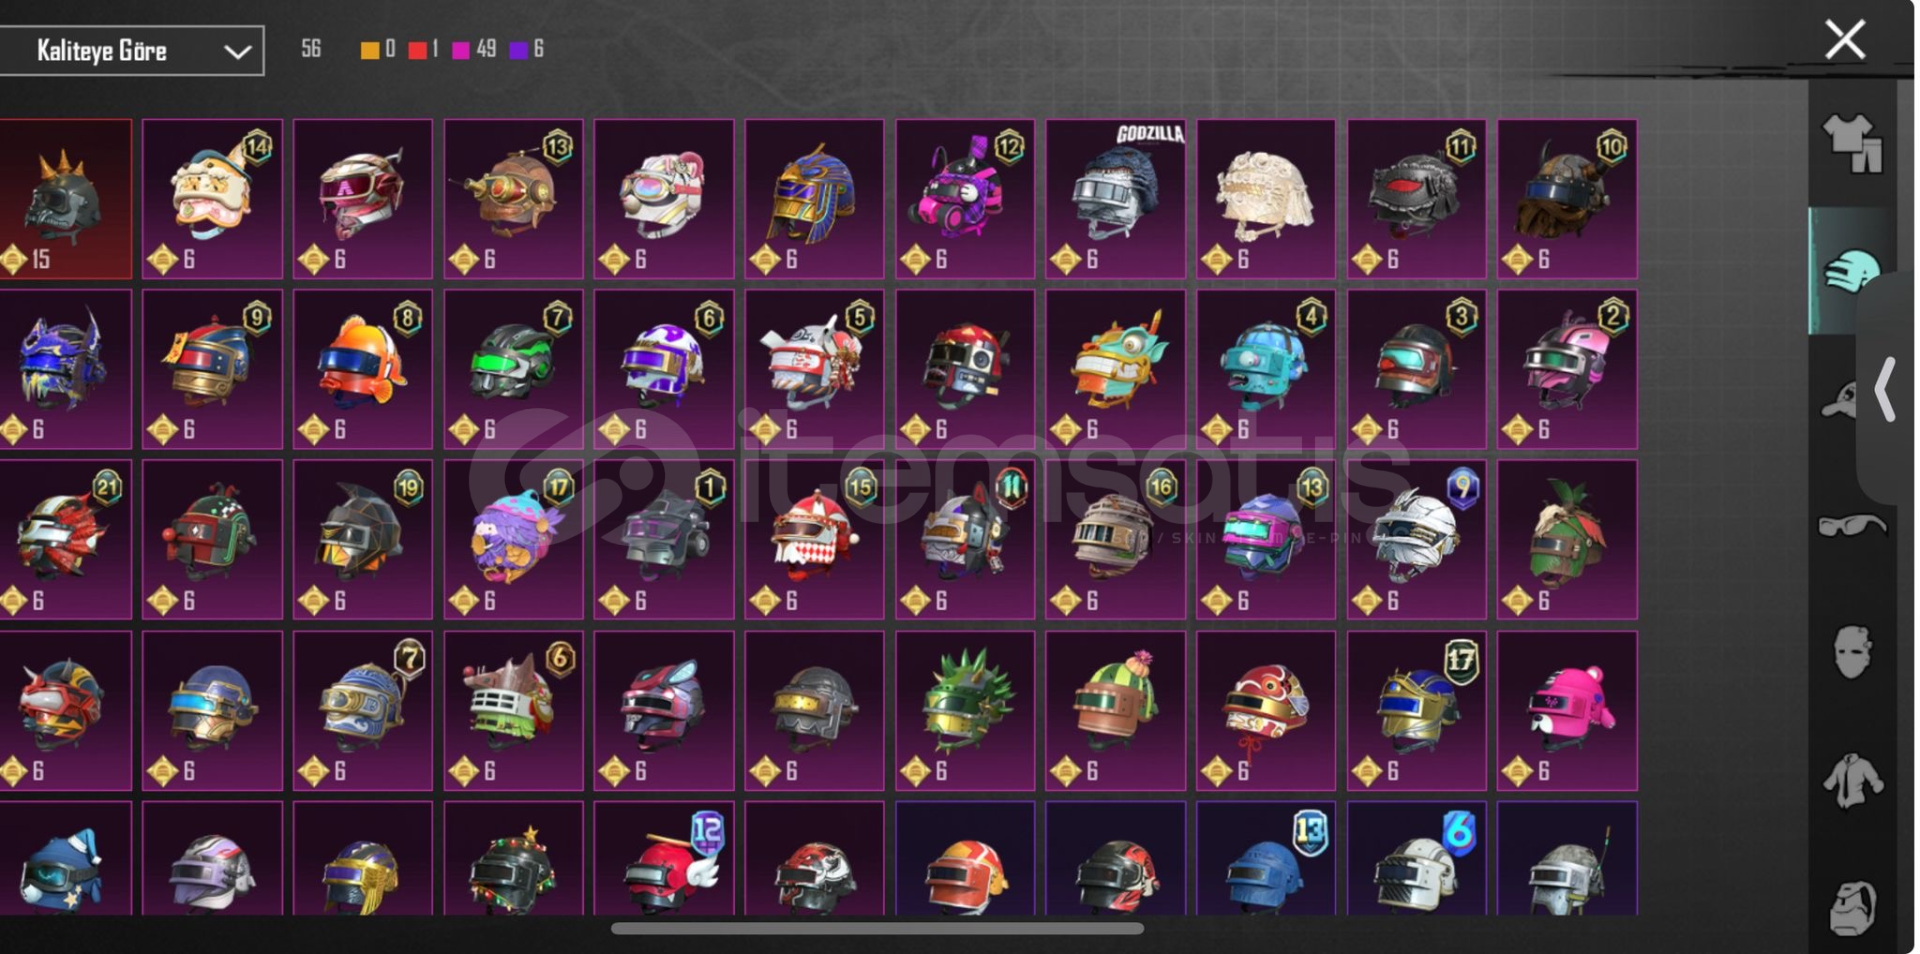Select the red-framed spiked skull helmet
The image size is (1920, 954).
click(64, 199)
